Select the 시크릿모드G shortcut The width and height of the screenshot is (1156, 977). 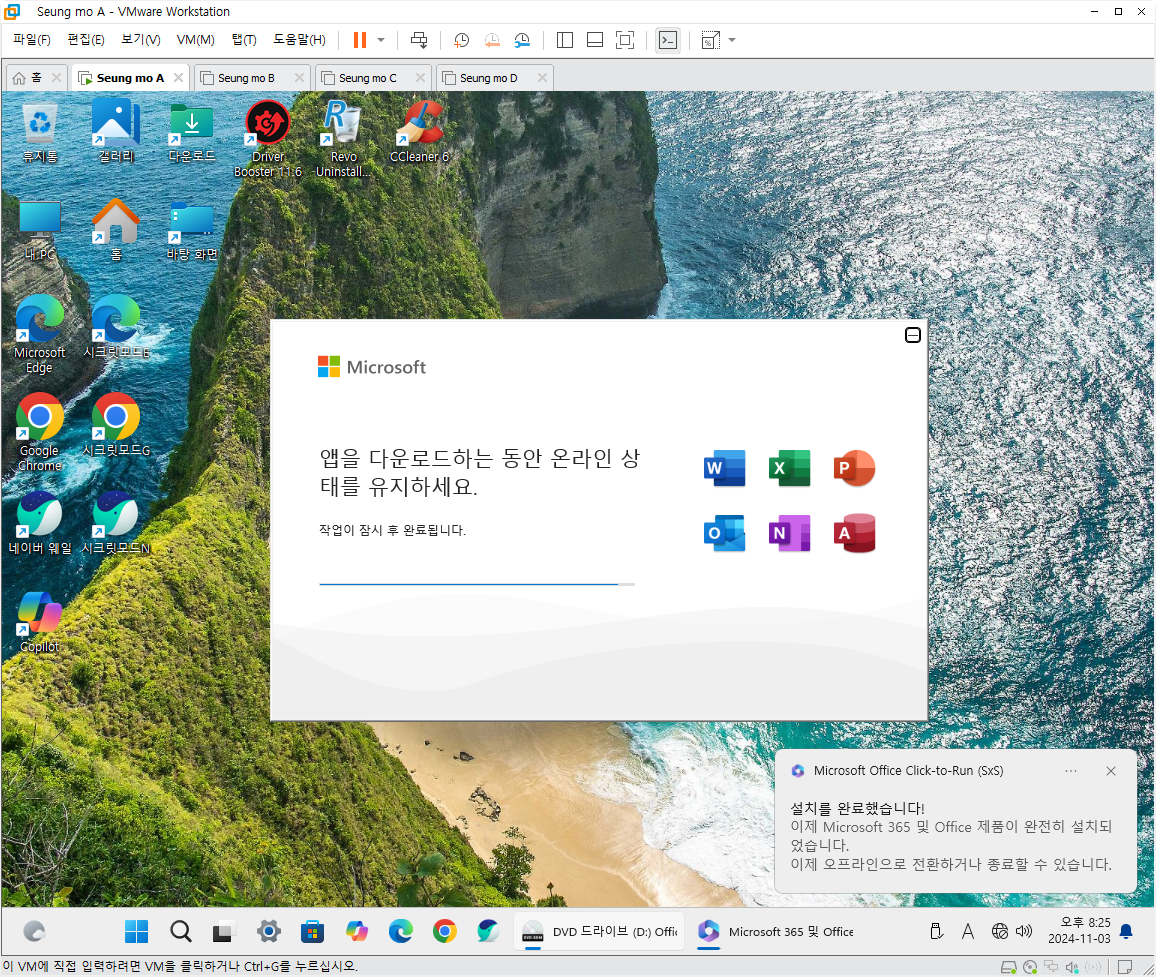click(116, 425)
